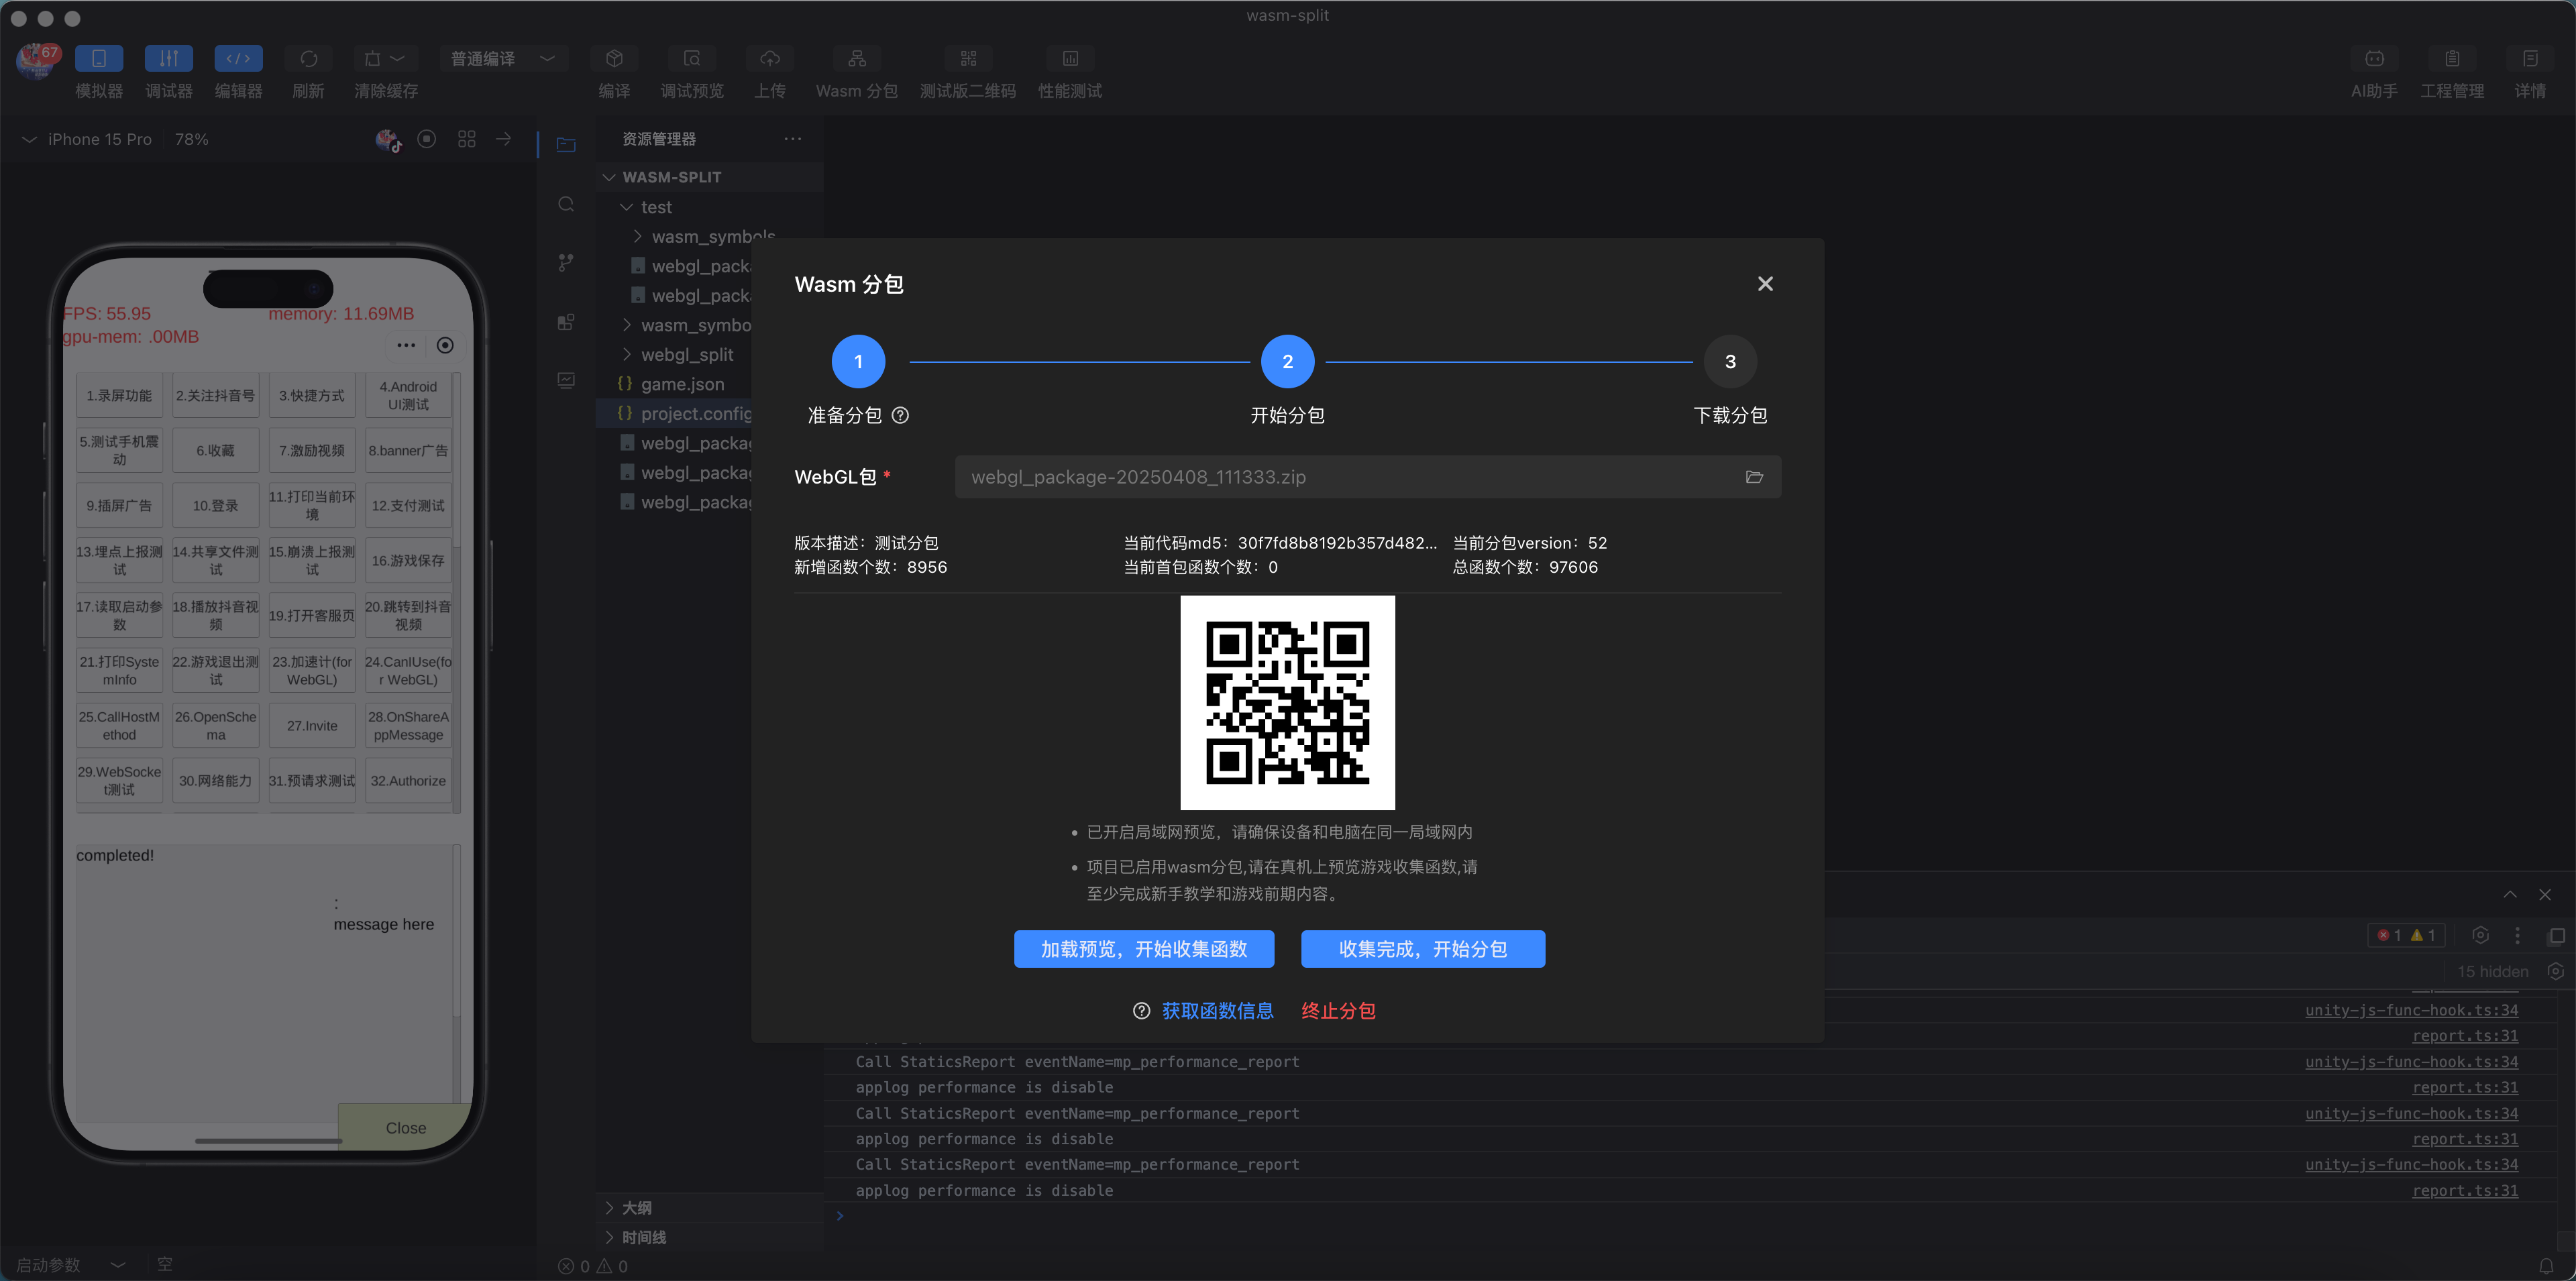Image resolution: width=2576 pixels, height=1281 pixels.
Task: Open the 启动参数 dropdown
Action: (70, 1265)
